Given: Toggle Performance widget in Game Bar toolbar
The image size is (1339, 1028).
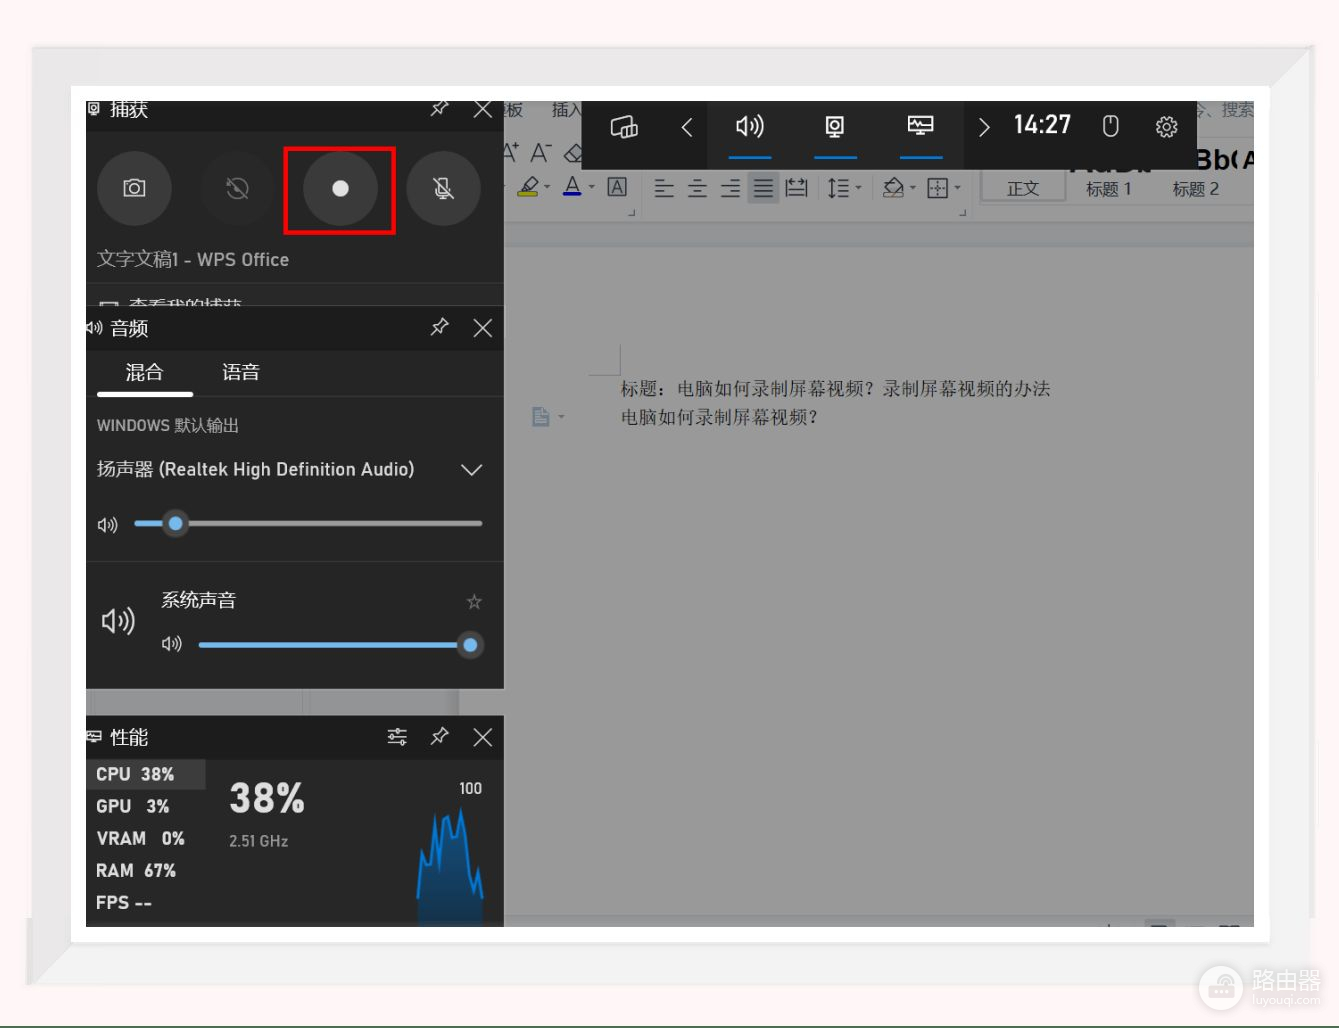Looking at the screenshot, I should 920,126.
